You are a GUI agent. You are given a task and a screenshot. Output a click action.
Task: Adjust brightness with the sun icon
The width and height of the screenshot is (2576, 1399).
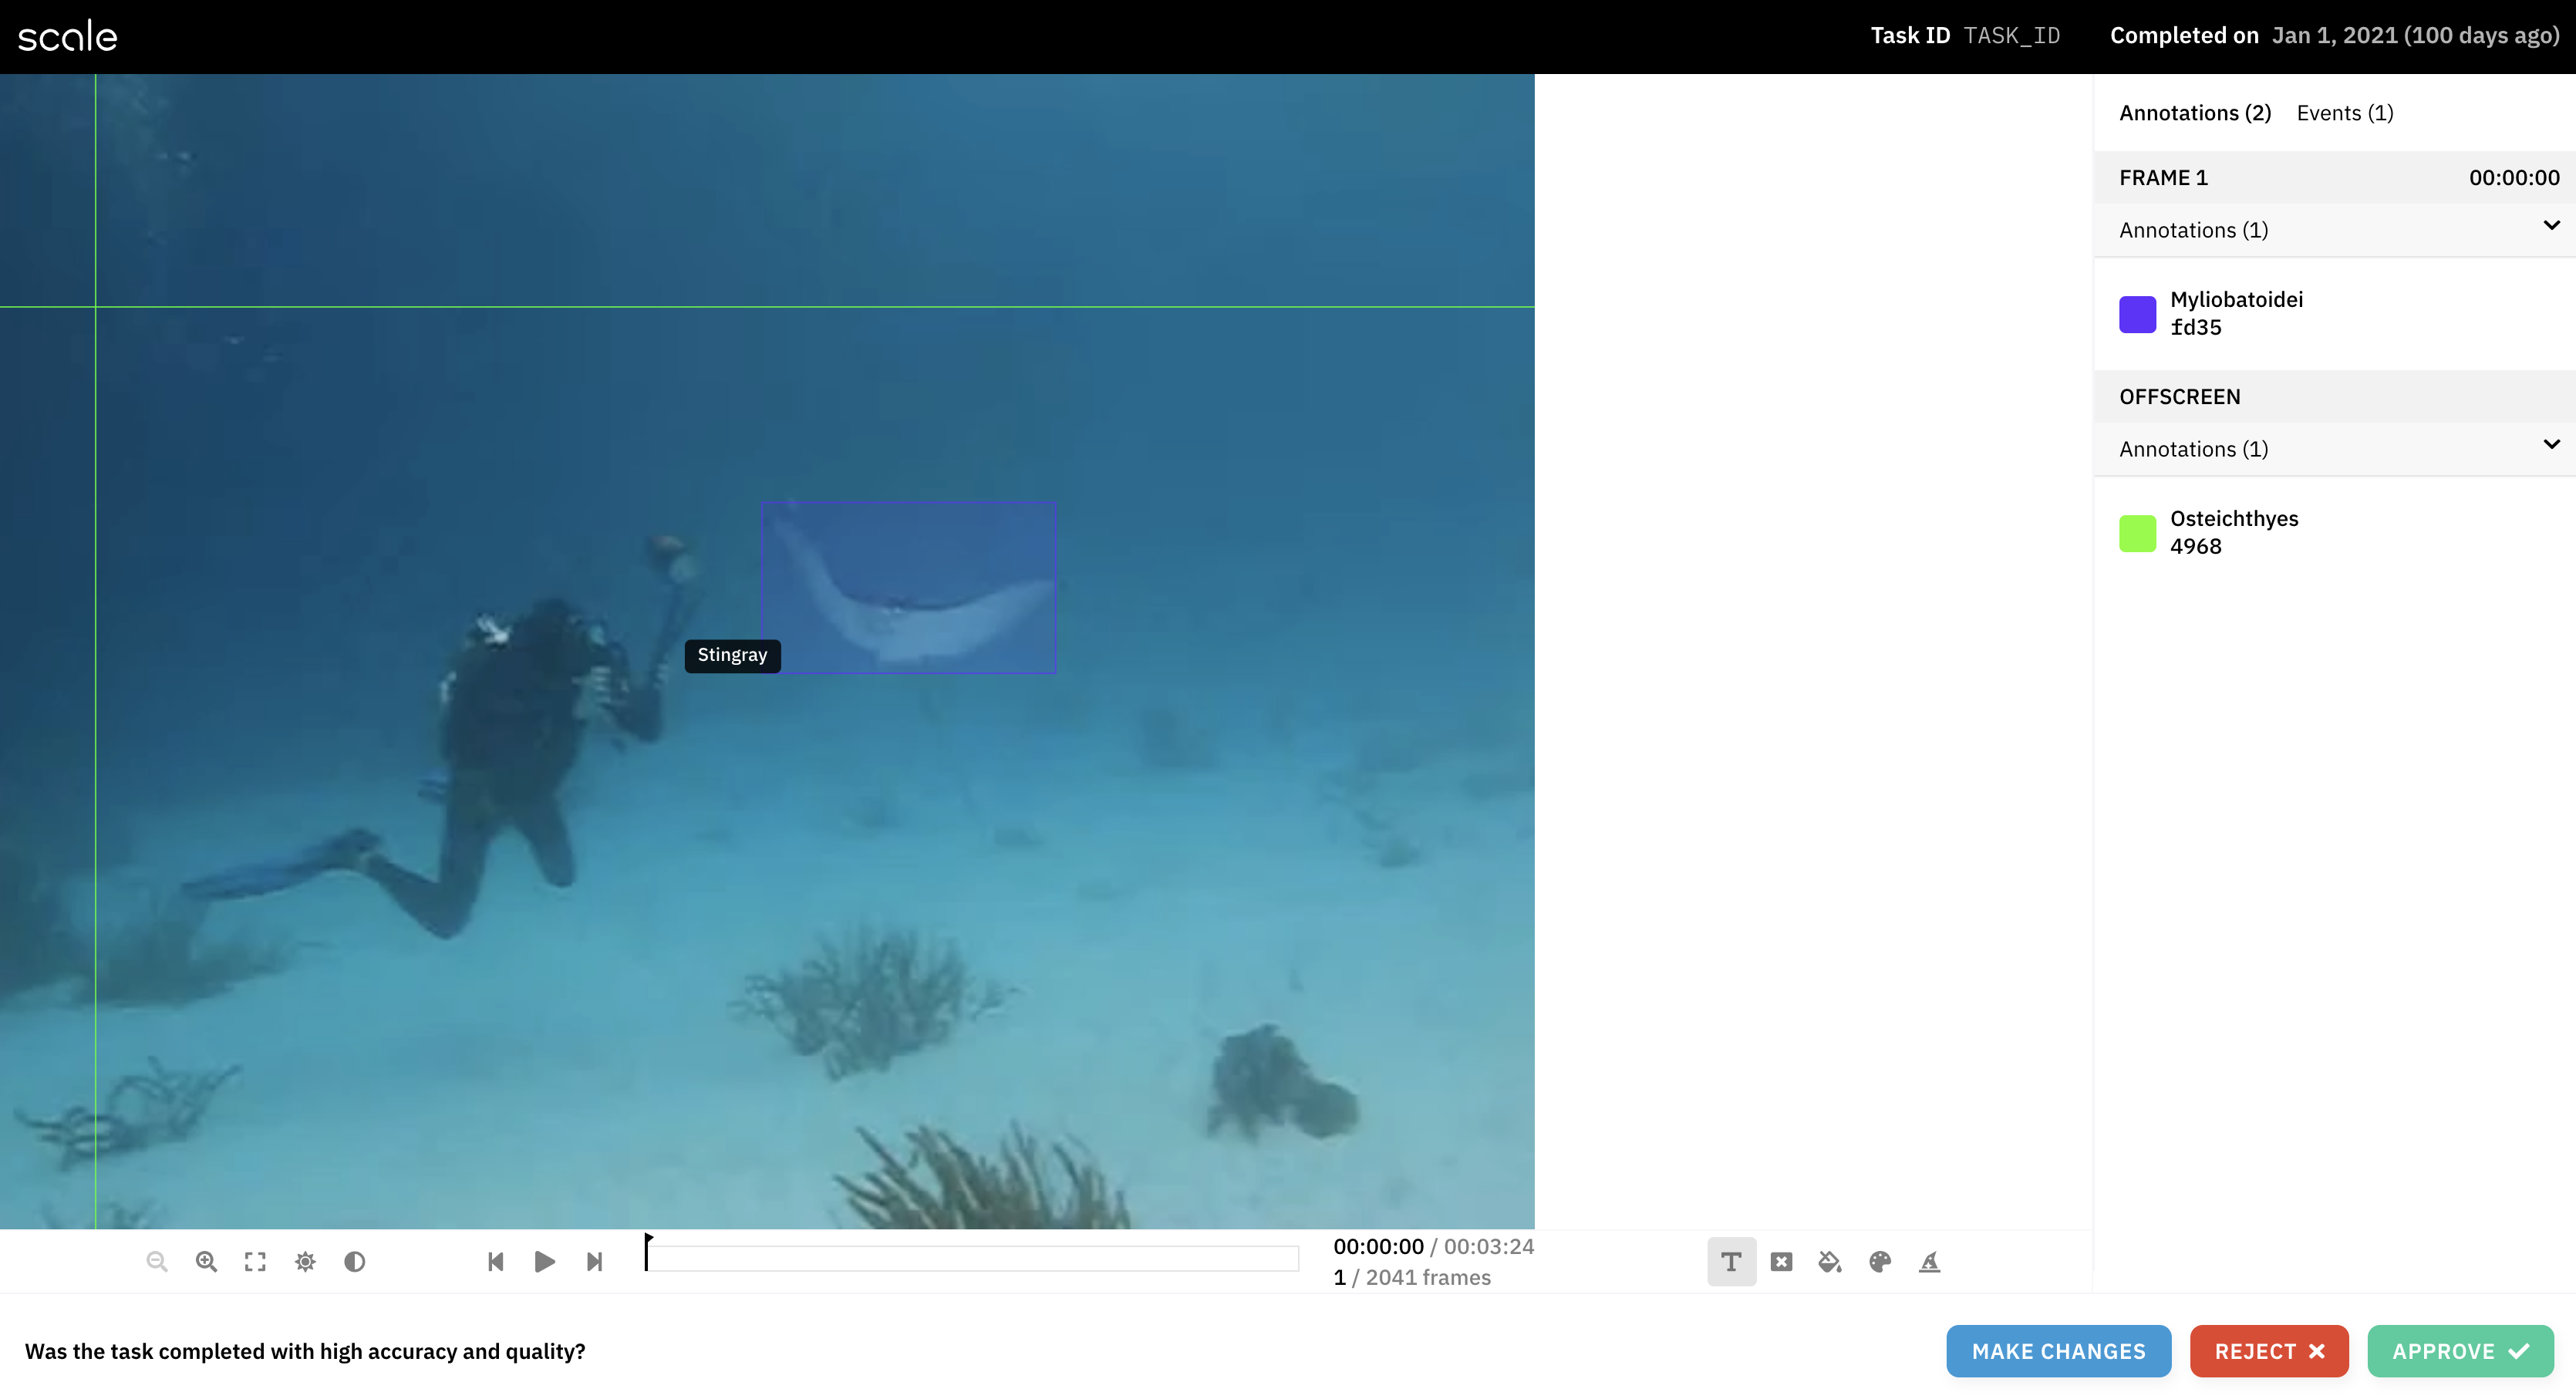pyautogui.click(x=305, y=1261)
